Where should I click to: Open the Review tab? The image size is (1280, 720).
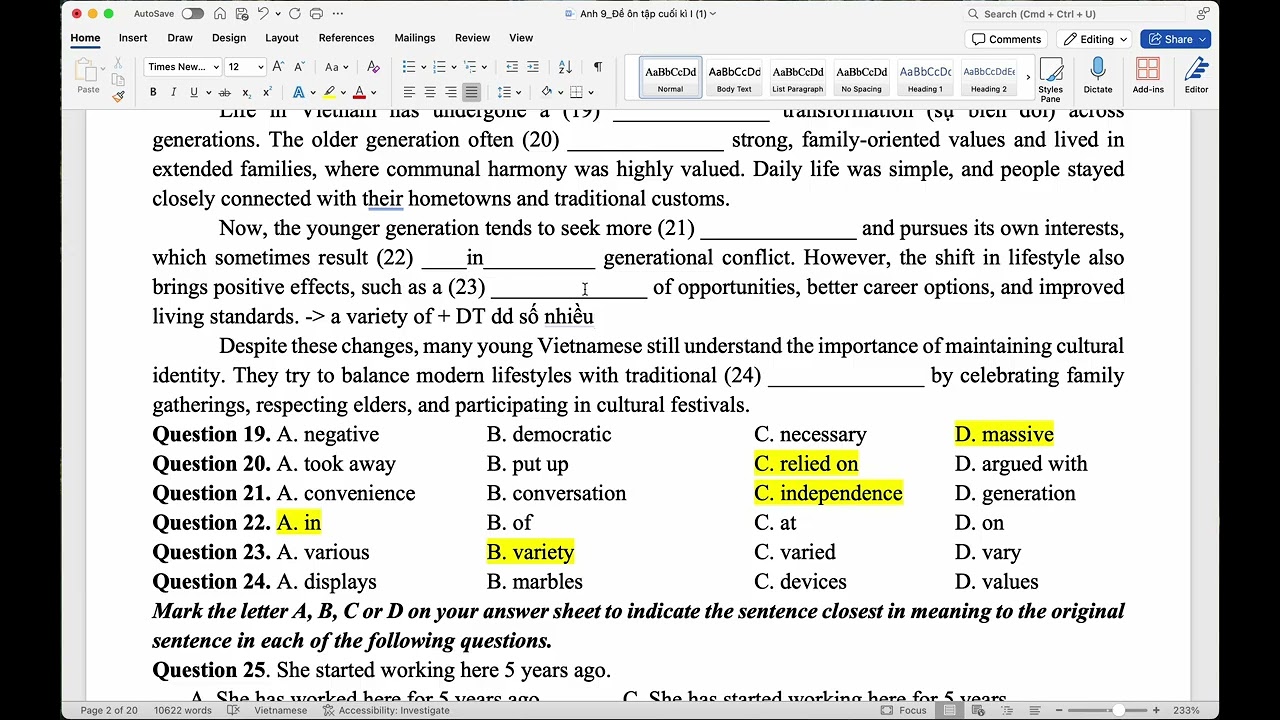tap(473, 38)
